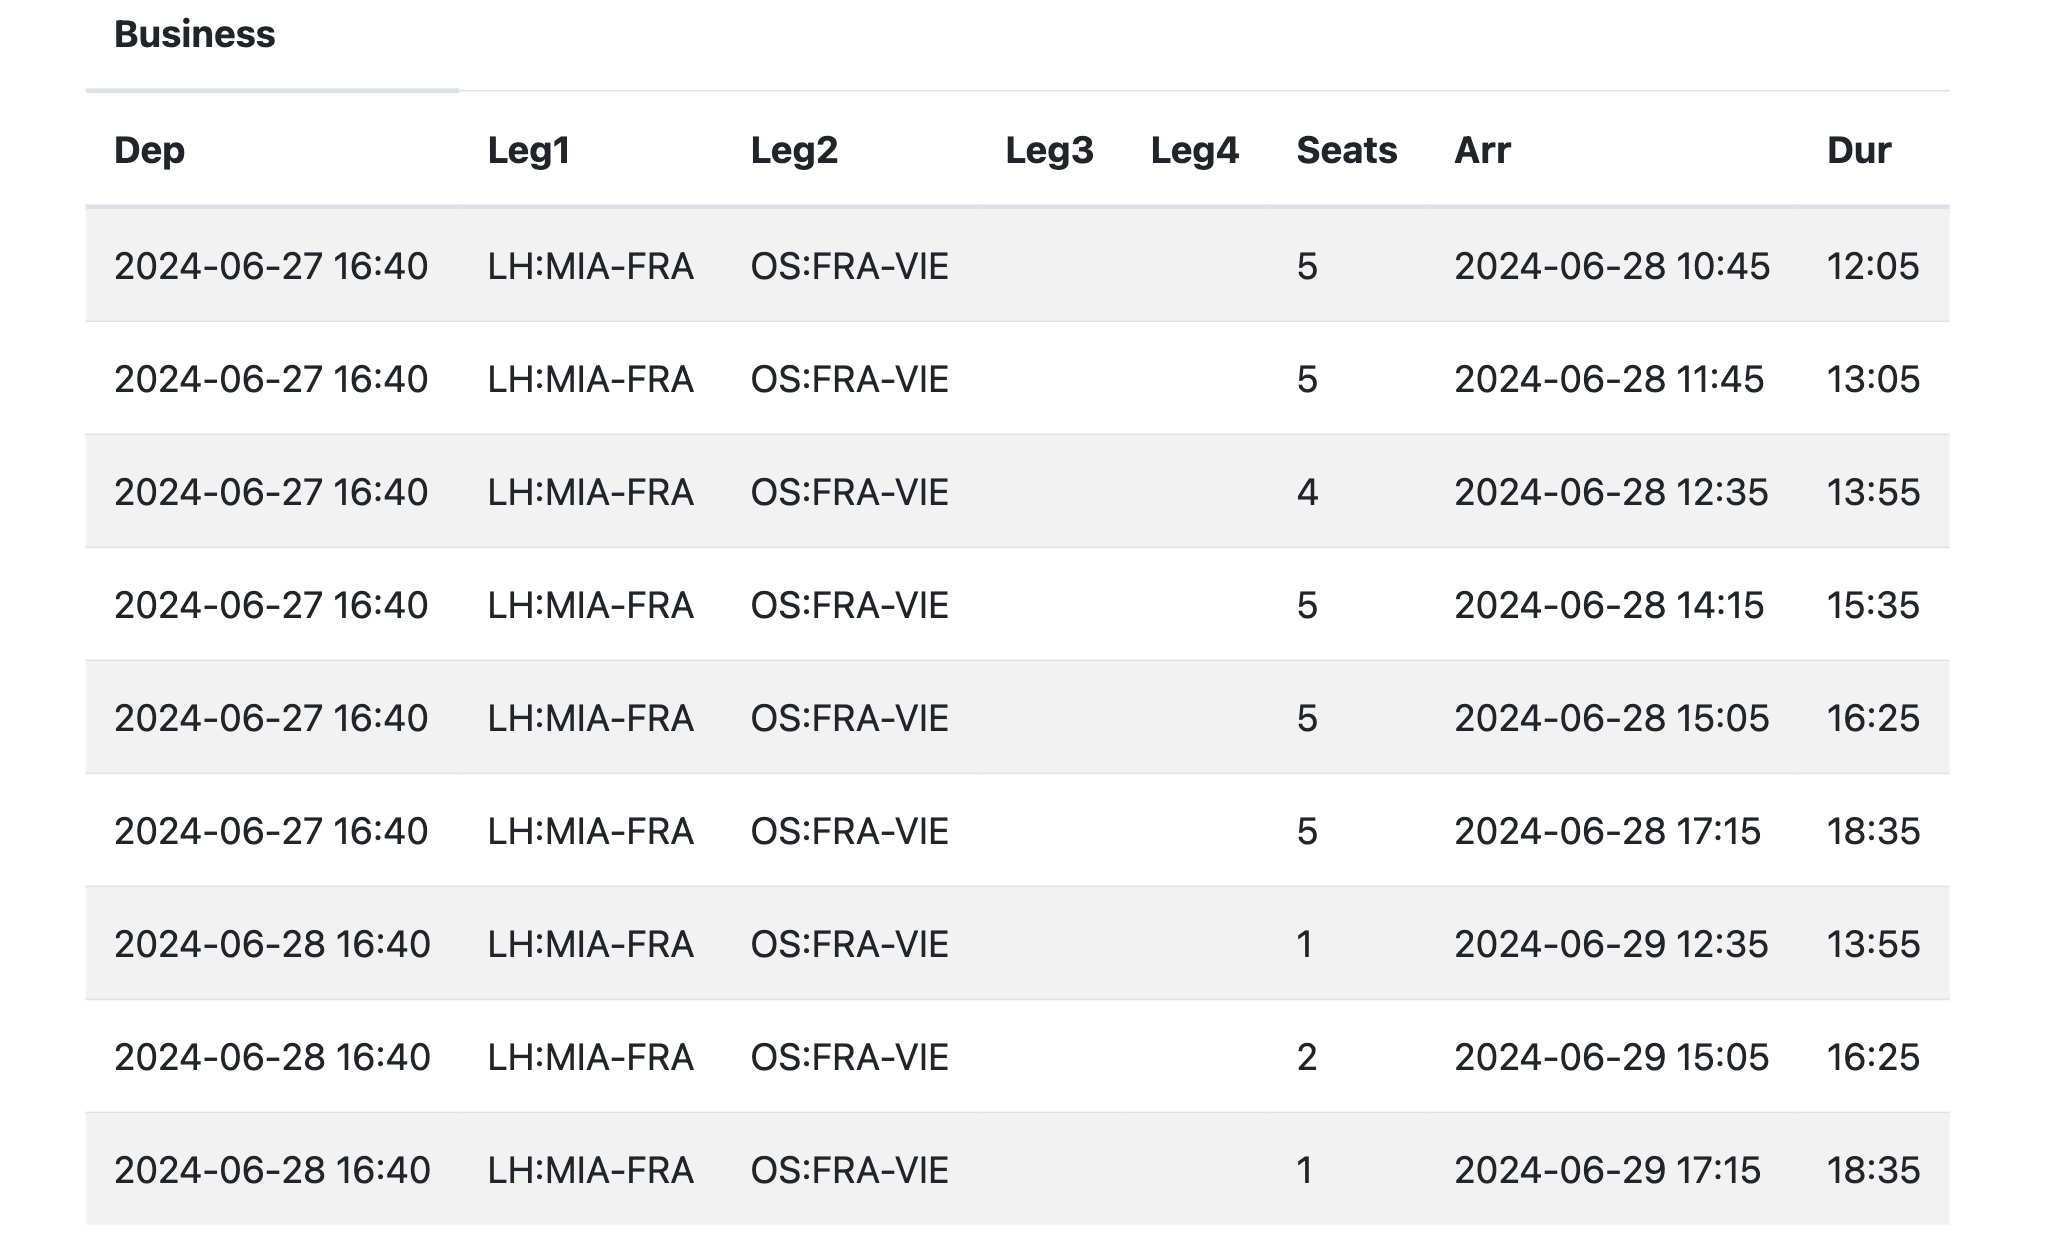The height and width of the screenshot is (1251, 2066).
Task: Click the Leg4 column header
Action: point(1194,151)
